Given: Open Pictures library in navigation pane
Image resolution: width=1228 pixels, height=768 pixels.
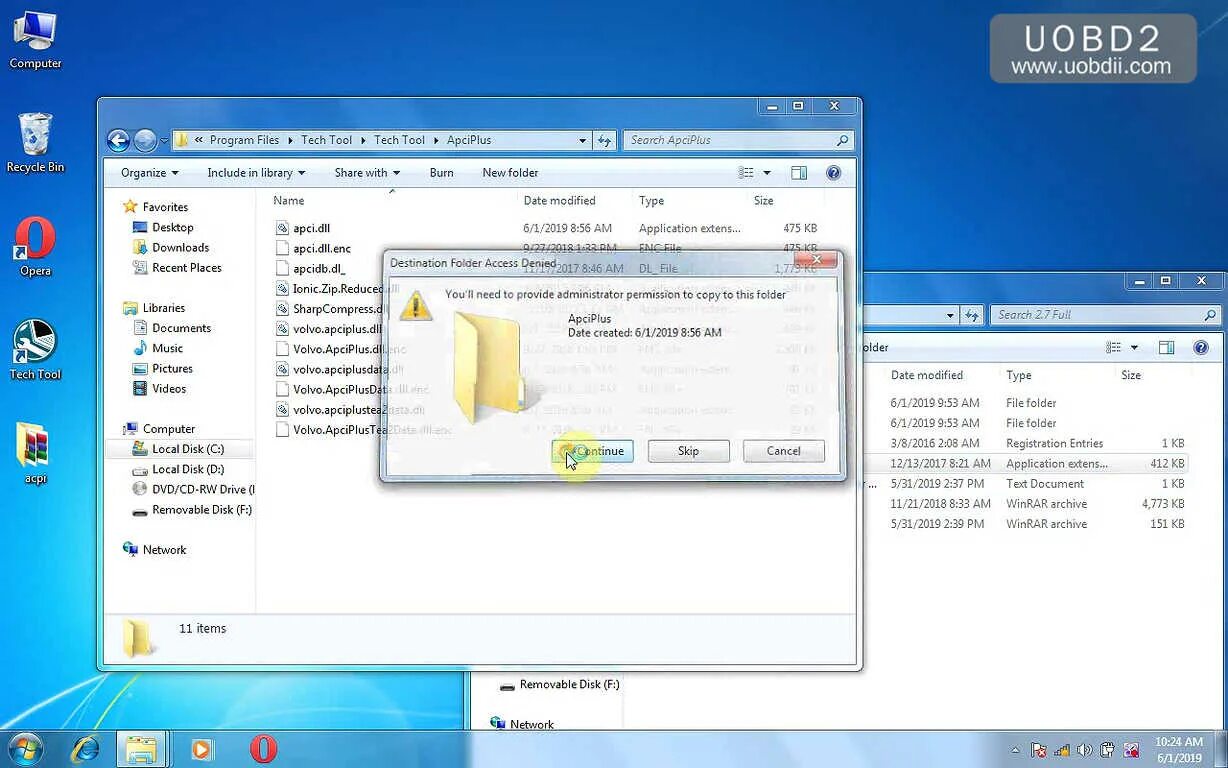Looking at the screenshot, I should (172, 368).
